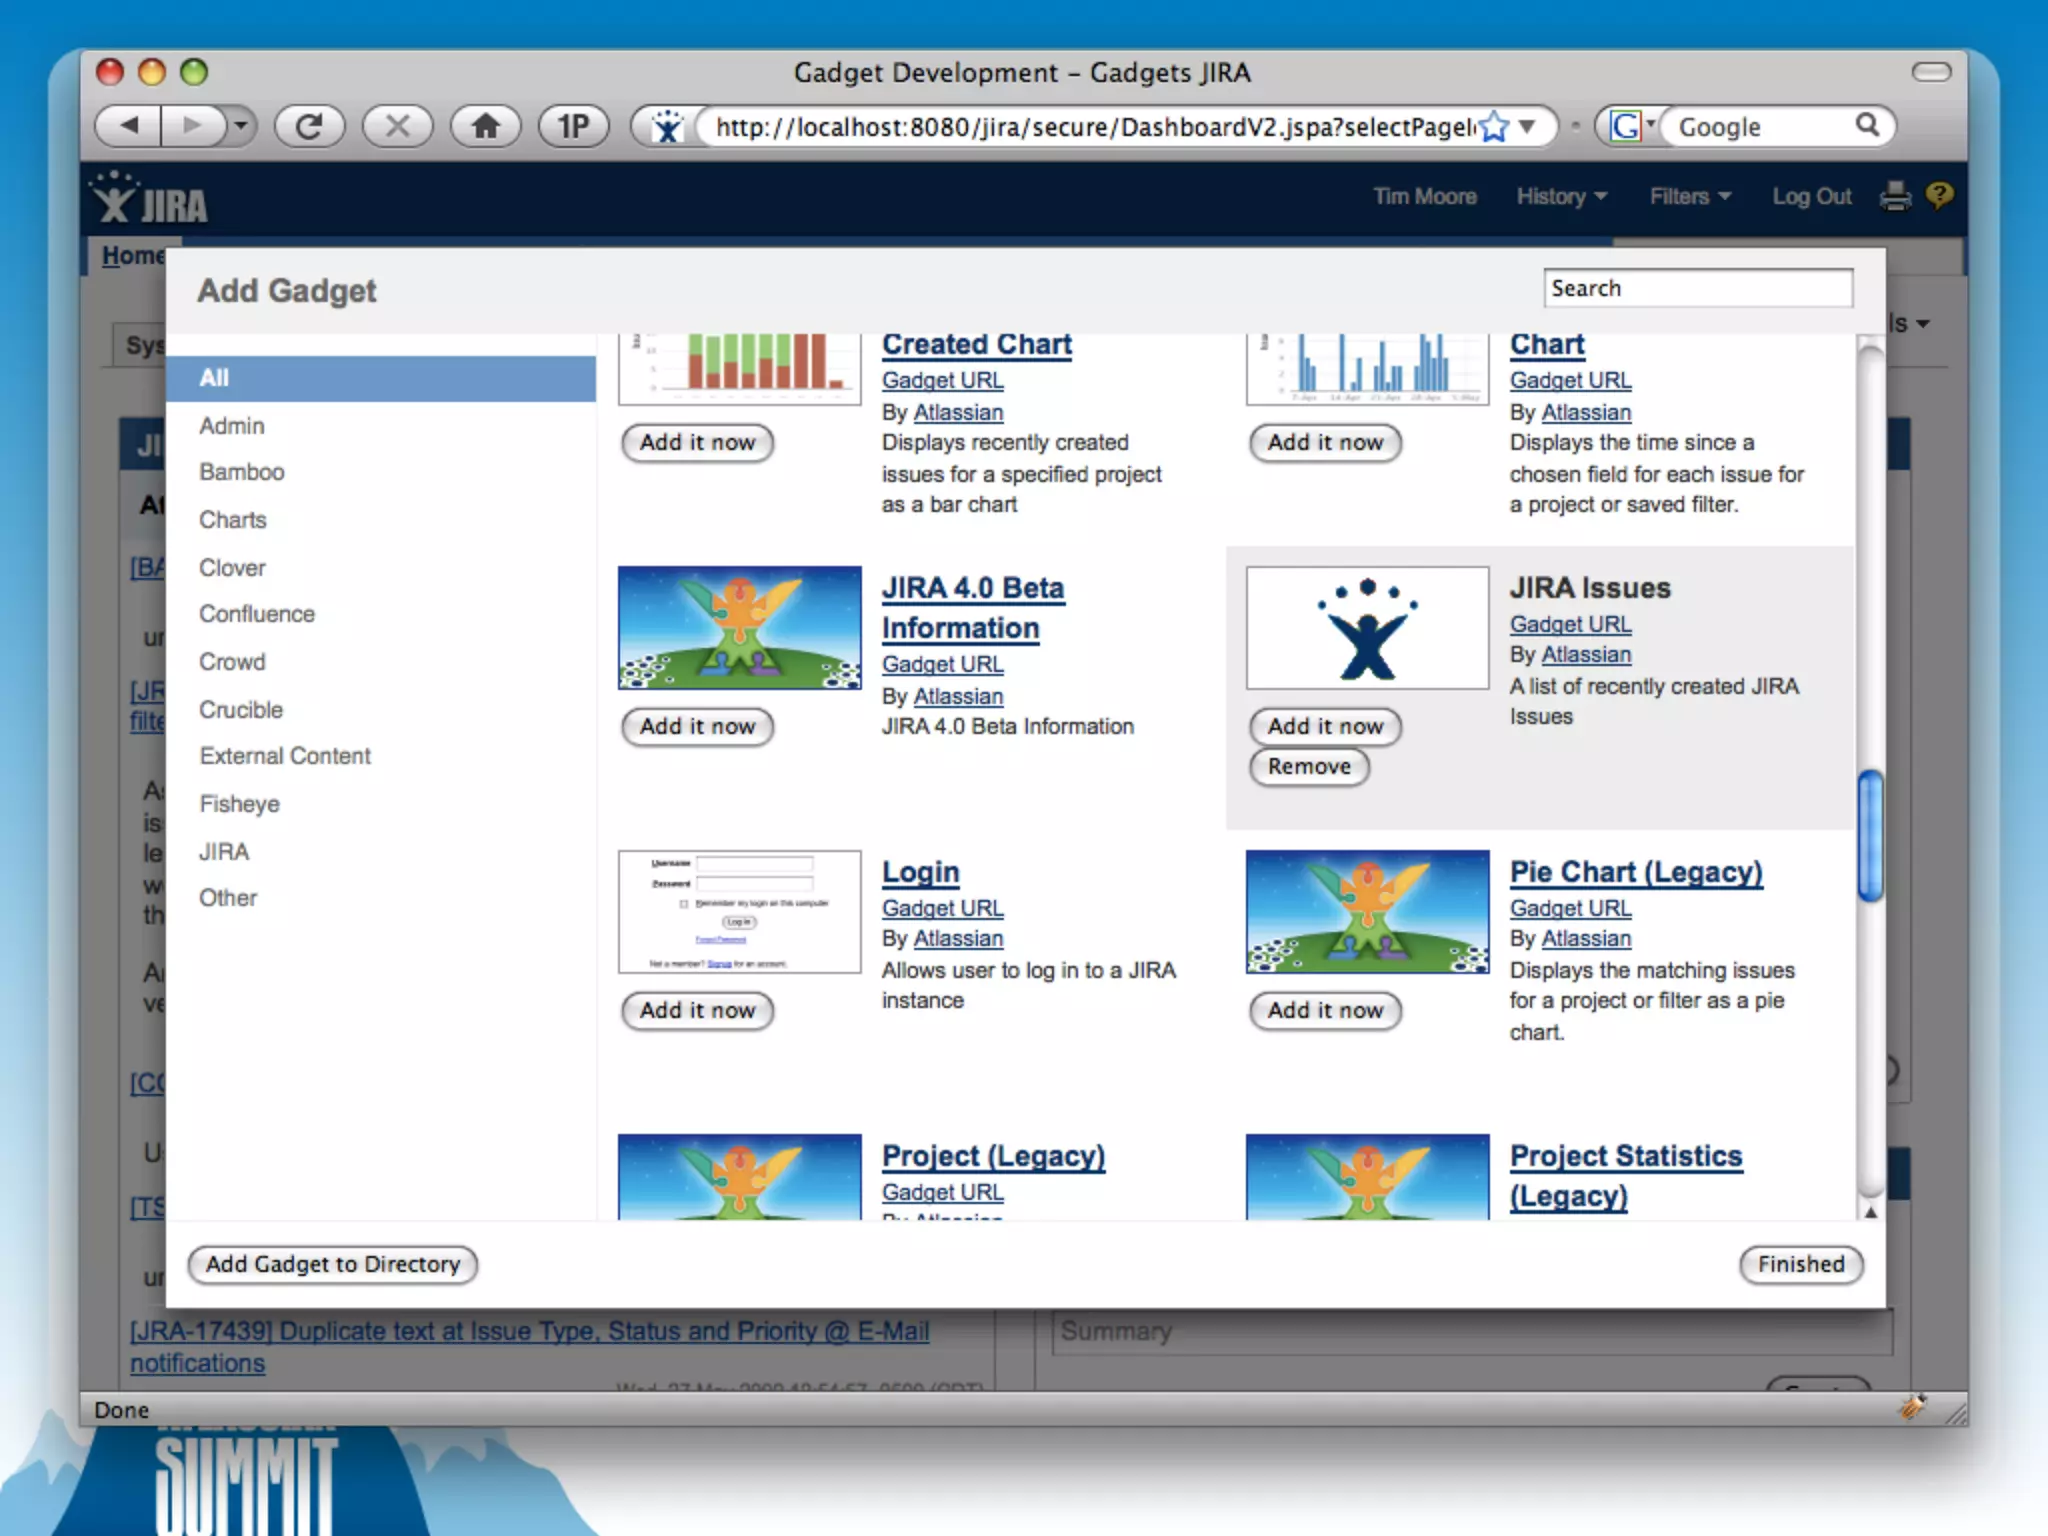Image resolution: width=2048 pixels, height=1536 pixels.
Task: Click the printer icon in JIRA header
Action: tap(1895, 196)
